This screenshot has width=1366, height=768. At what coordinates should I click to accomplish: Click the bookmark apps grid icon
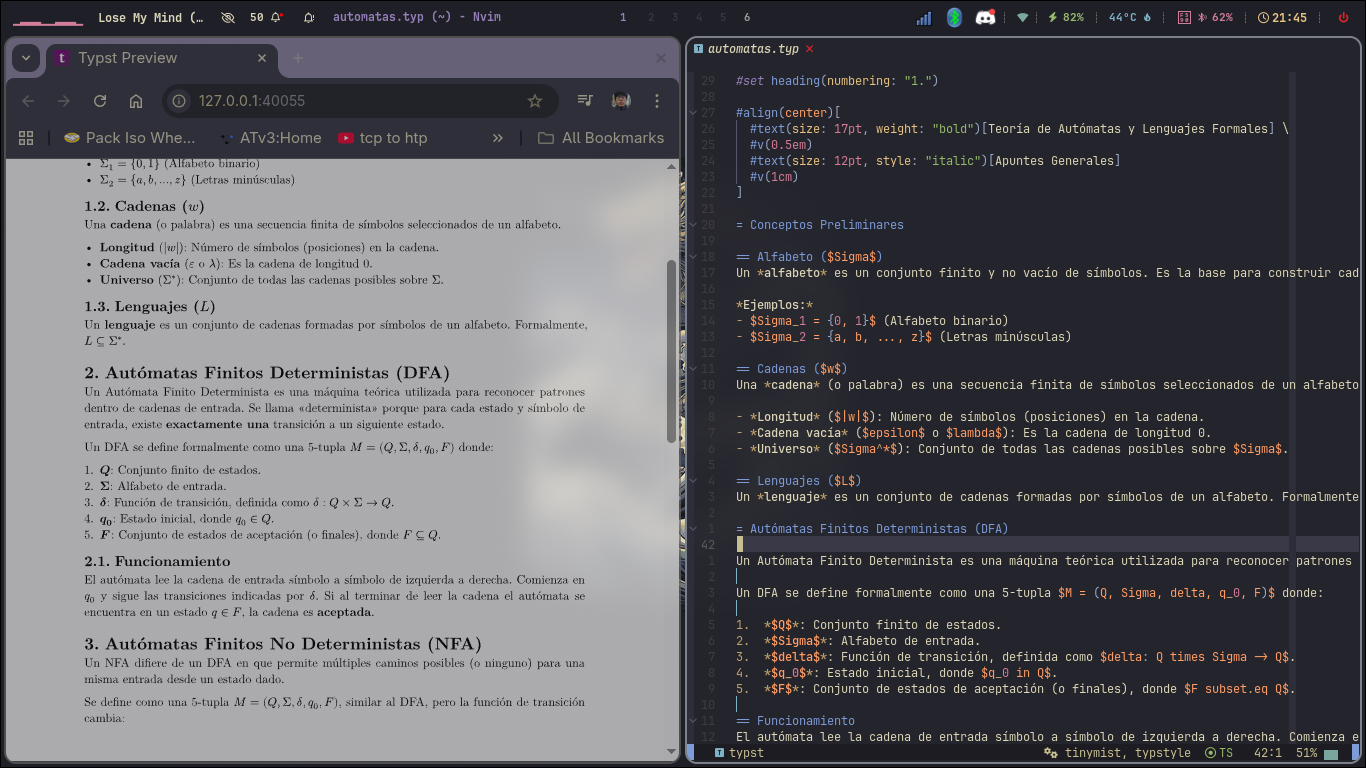[26, 138]
